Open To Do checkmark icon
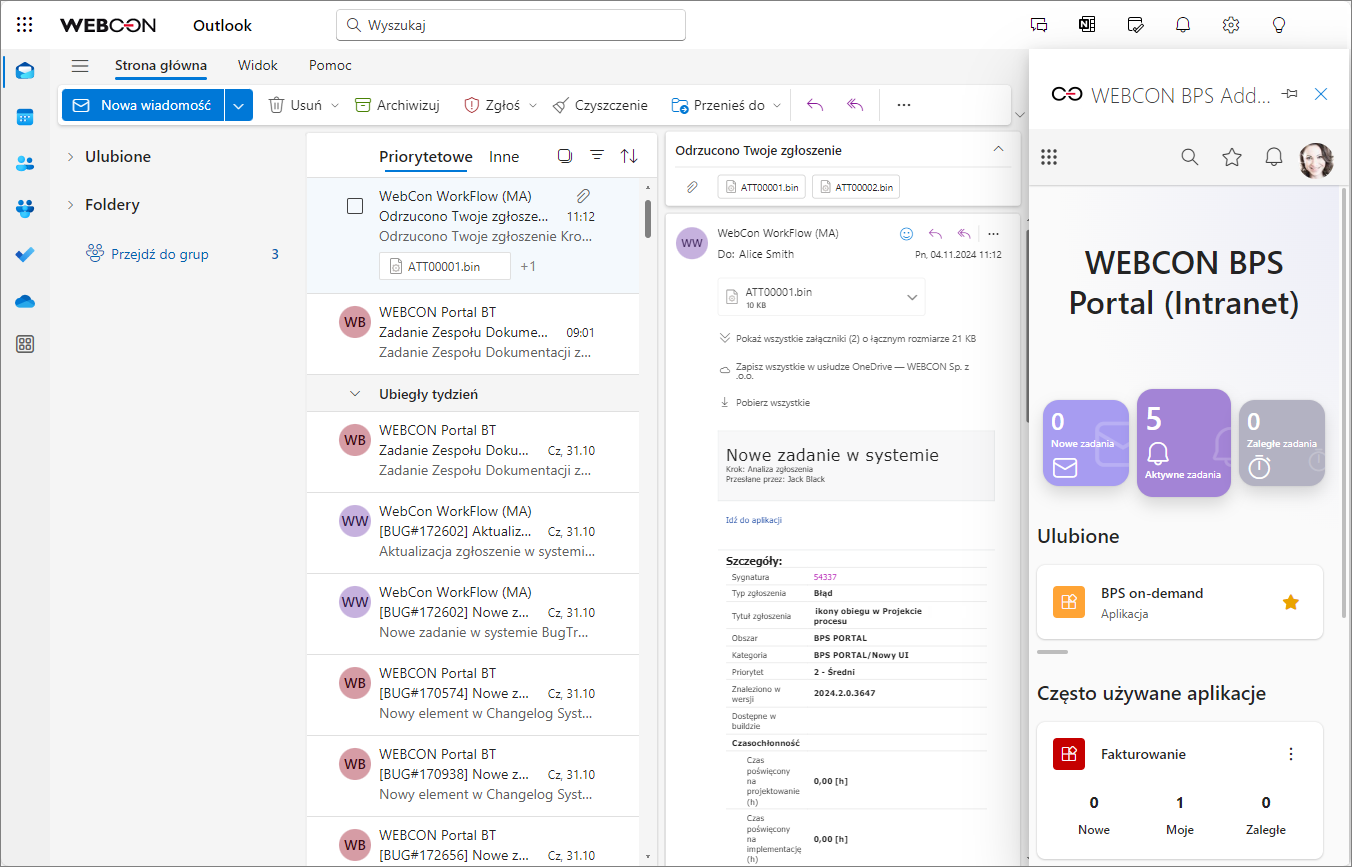Image resolution: width=1352 pixels, height=867 pixels. 25,254
